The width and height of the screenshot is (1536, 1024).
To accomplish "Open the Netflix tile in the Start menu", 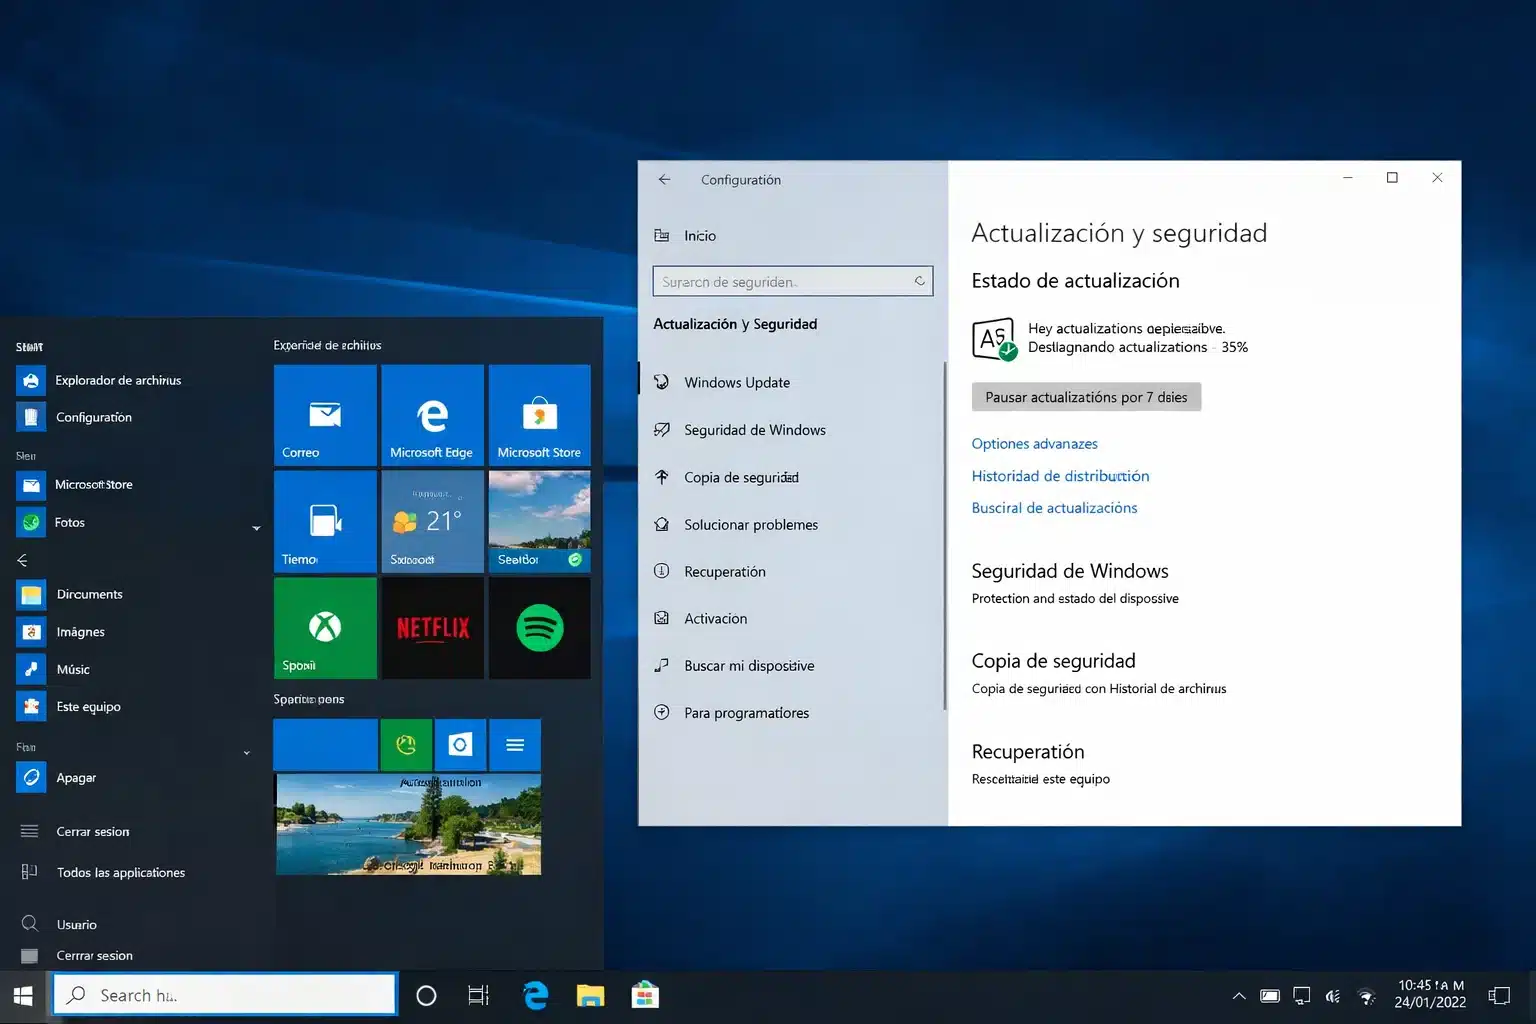I will [x=432, y=628].
